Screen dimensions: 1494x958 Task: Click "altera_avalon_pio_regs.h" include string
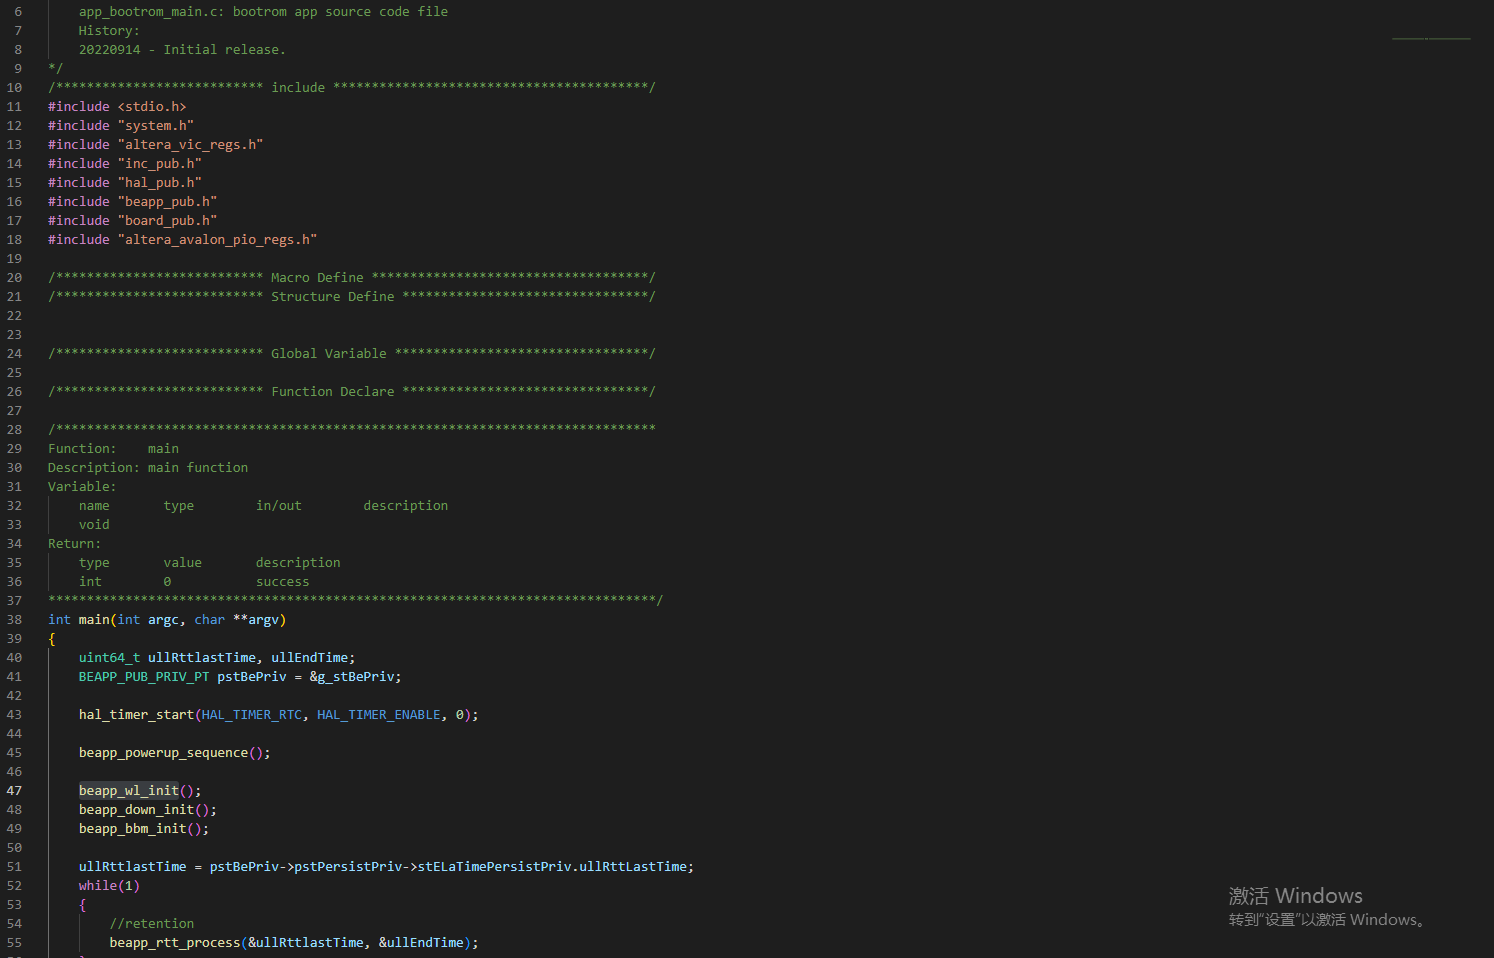pos(217,240)
